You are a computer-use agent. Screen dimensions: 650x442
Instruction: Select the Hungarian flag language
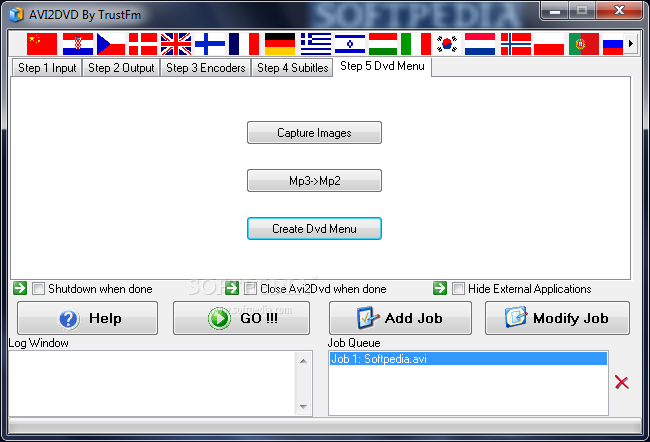383,44
